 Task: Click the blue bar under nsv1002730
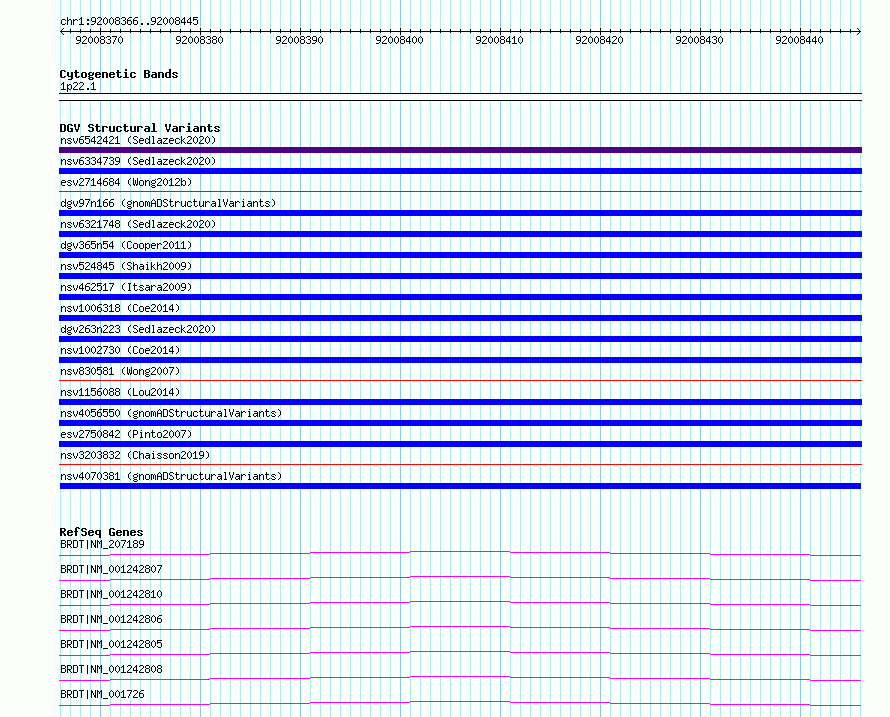click(x=460, y=360)
